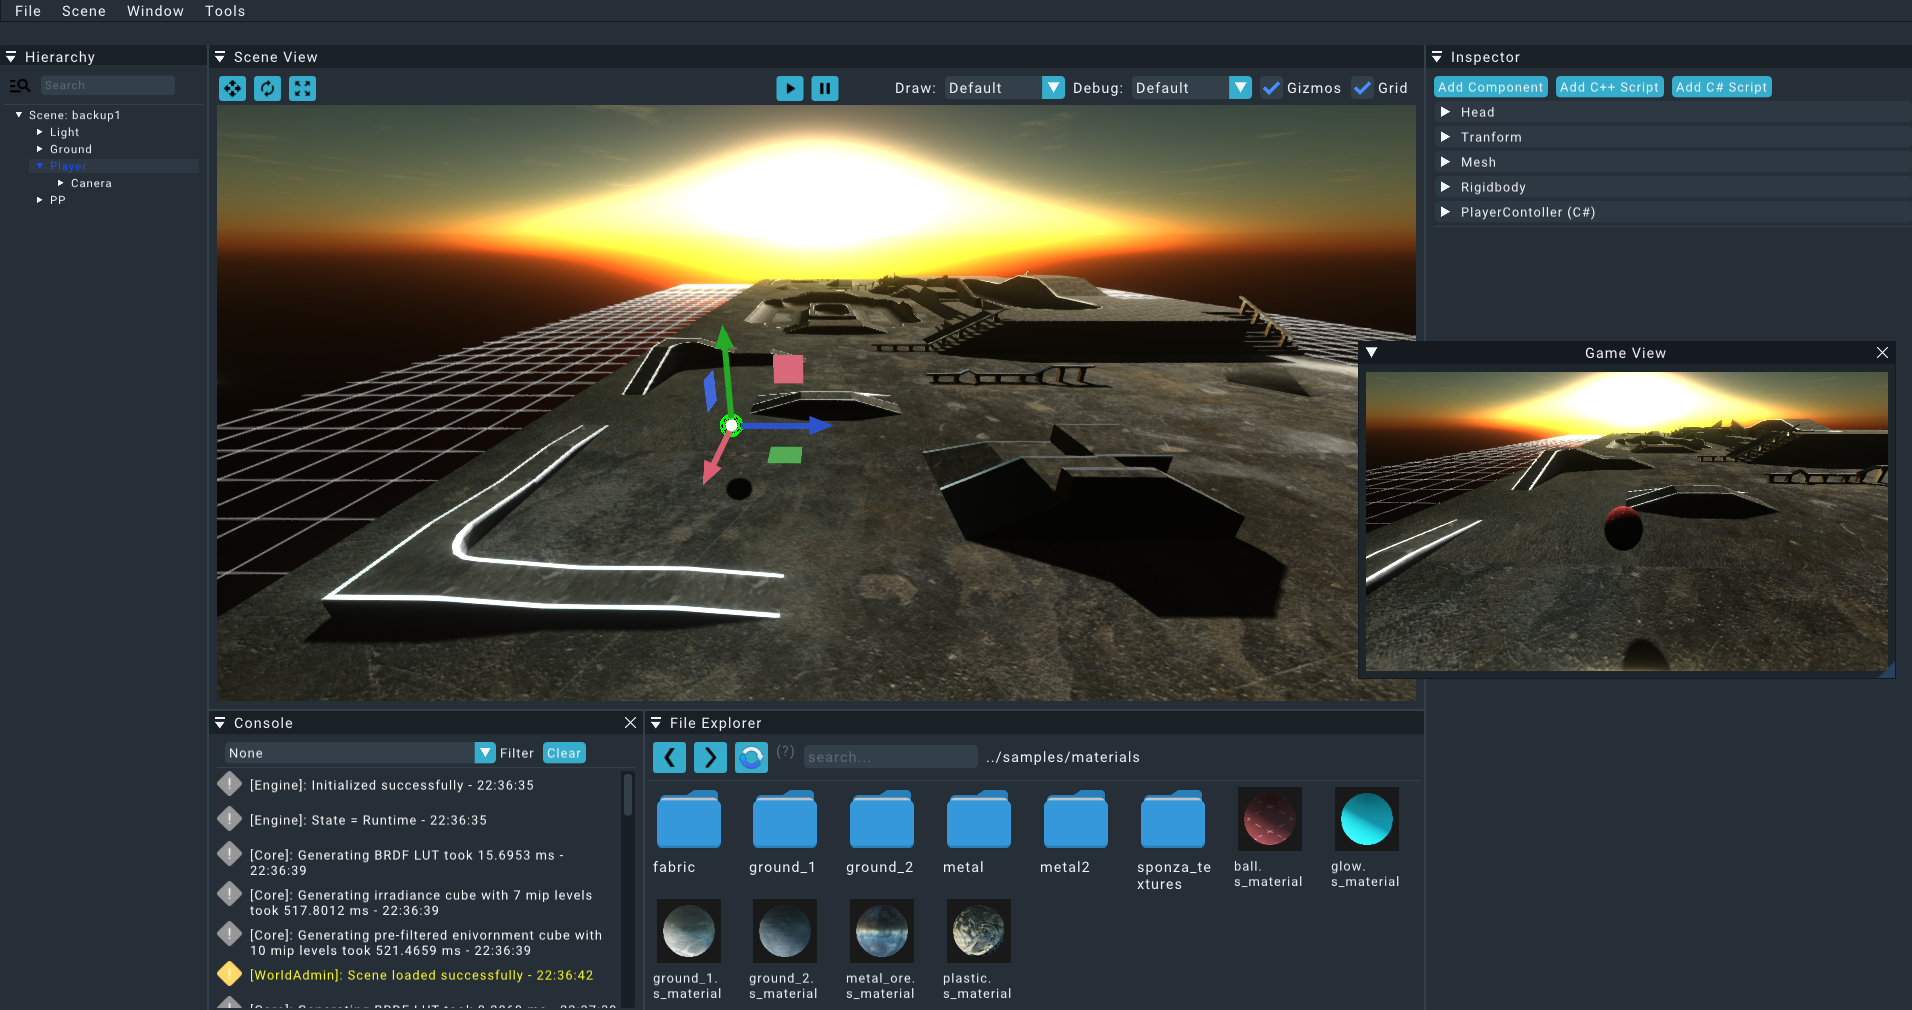
Task: Expand the Head component in Inspector
Action: point(1445,112)
